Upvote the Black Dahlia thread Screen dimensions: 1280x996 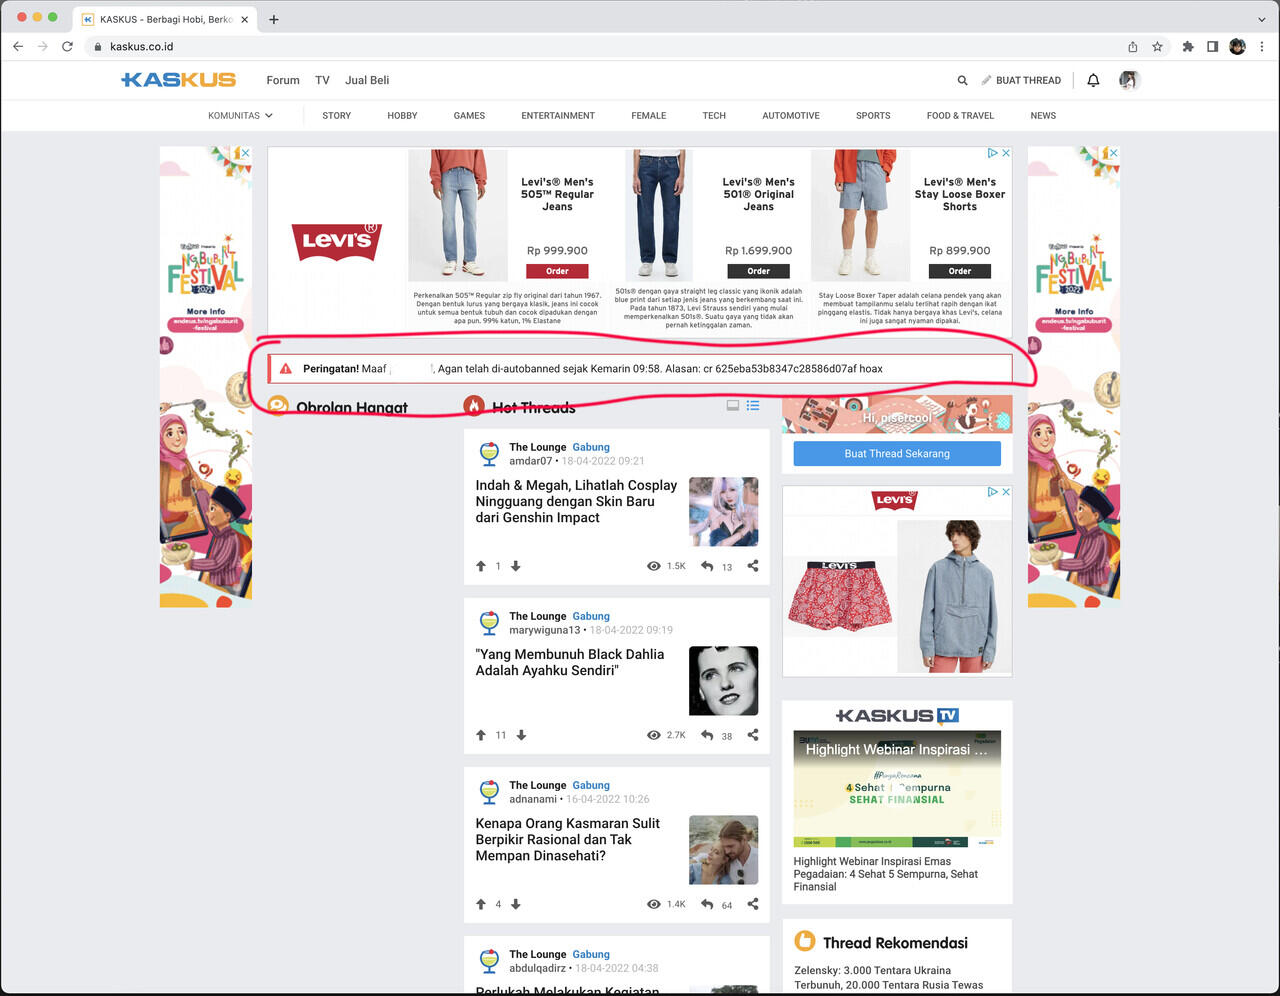click(481, 735)
